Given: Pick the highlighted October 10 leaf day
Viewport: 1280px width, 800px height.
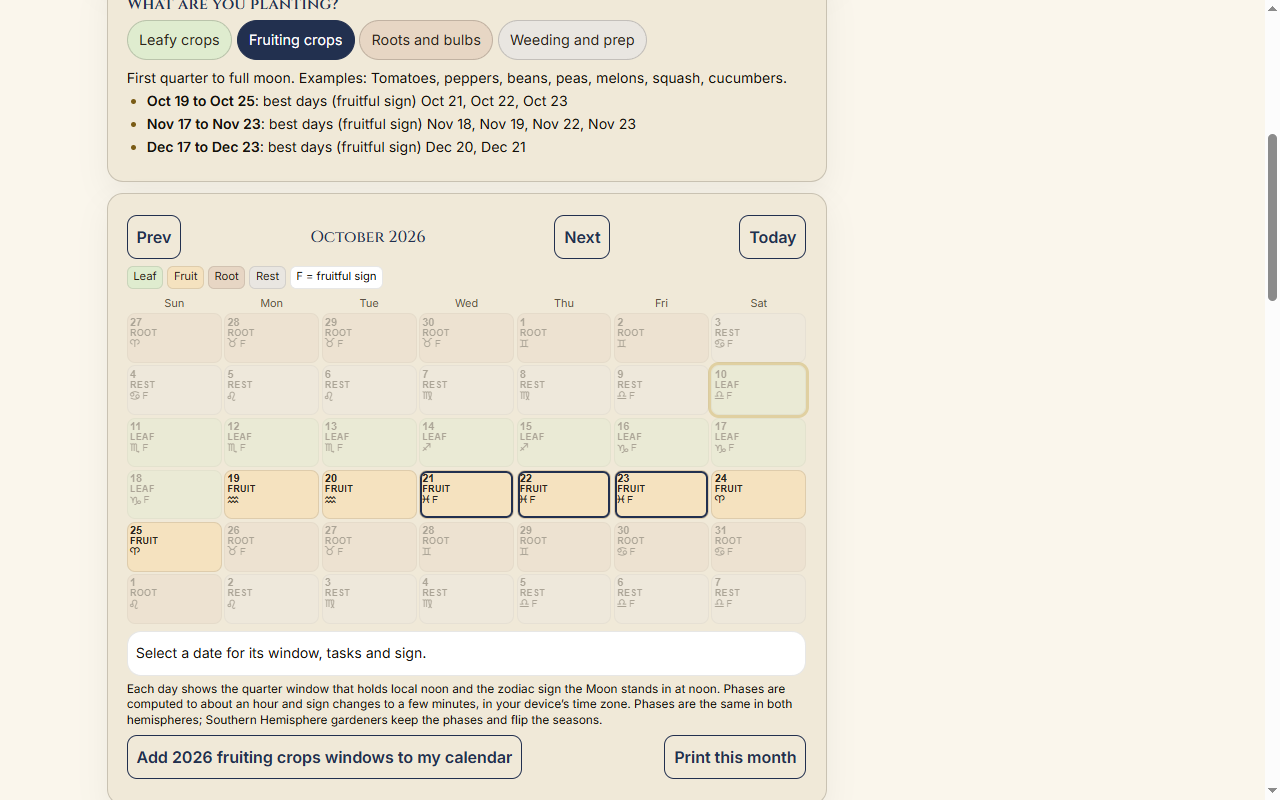Looking at the screenshot, I should 759,390.
